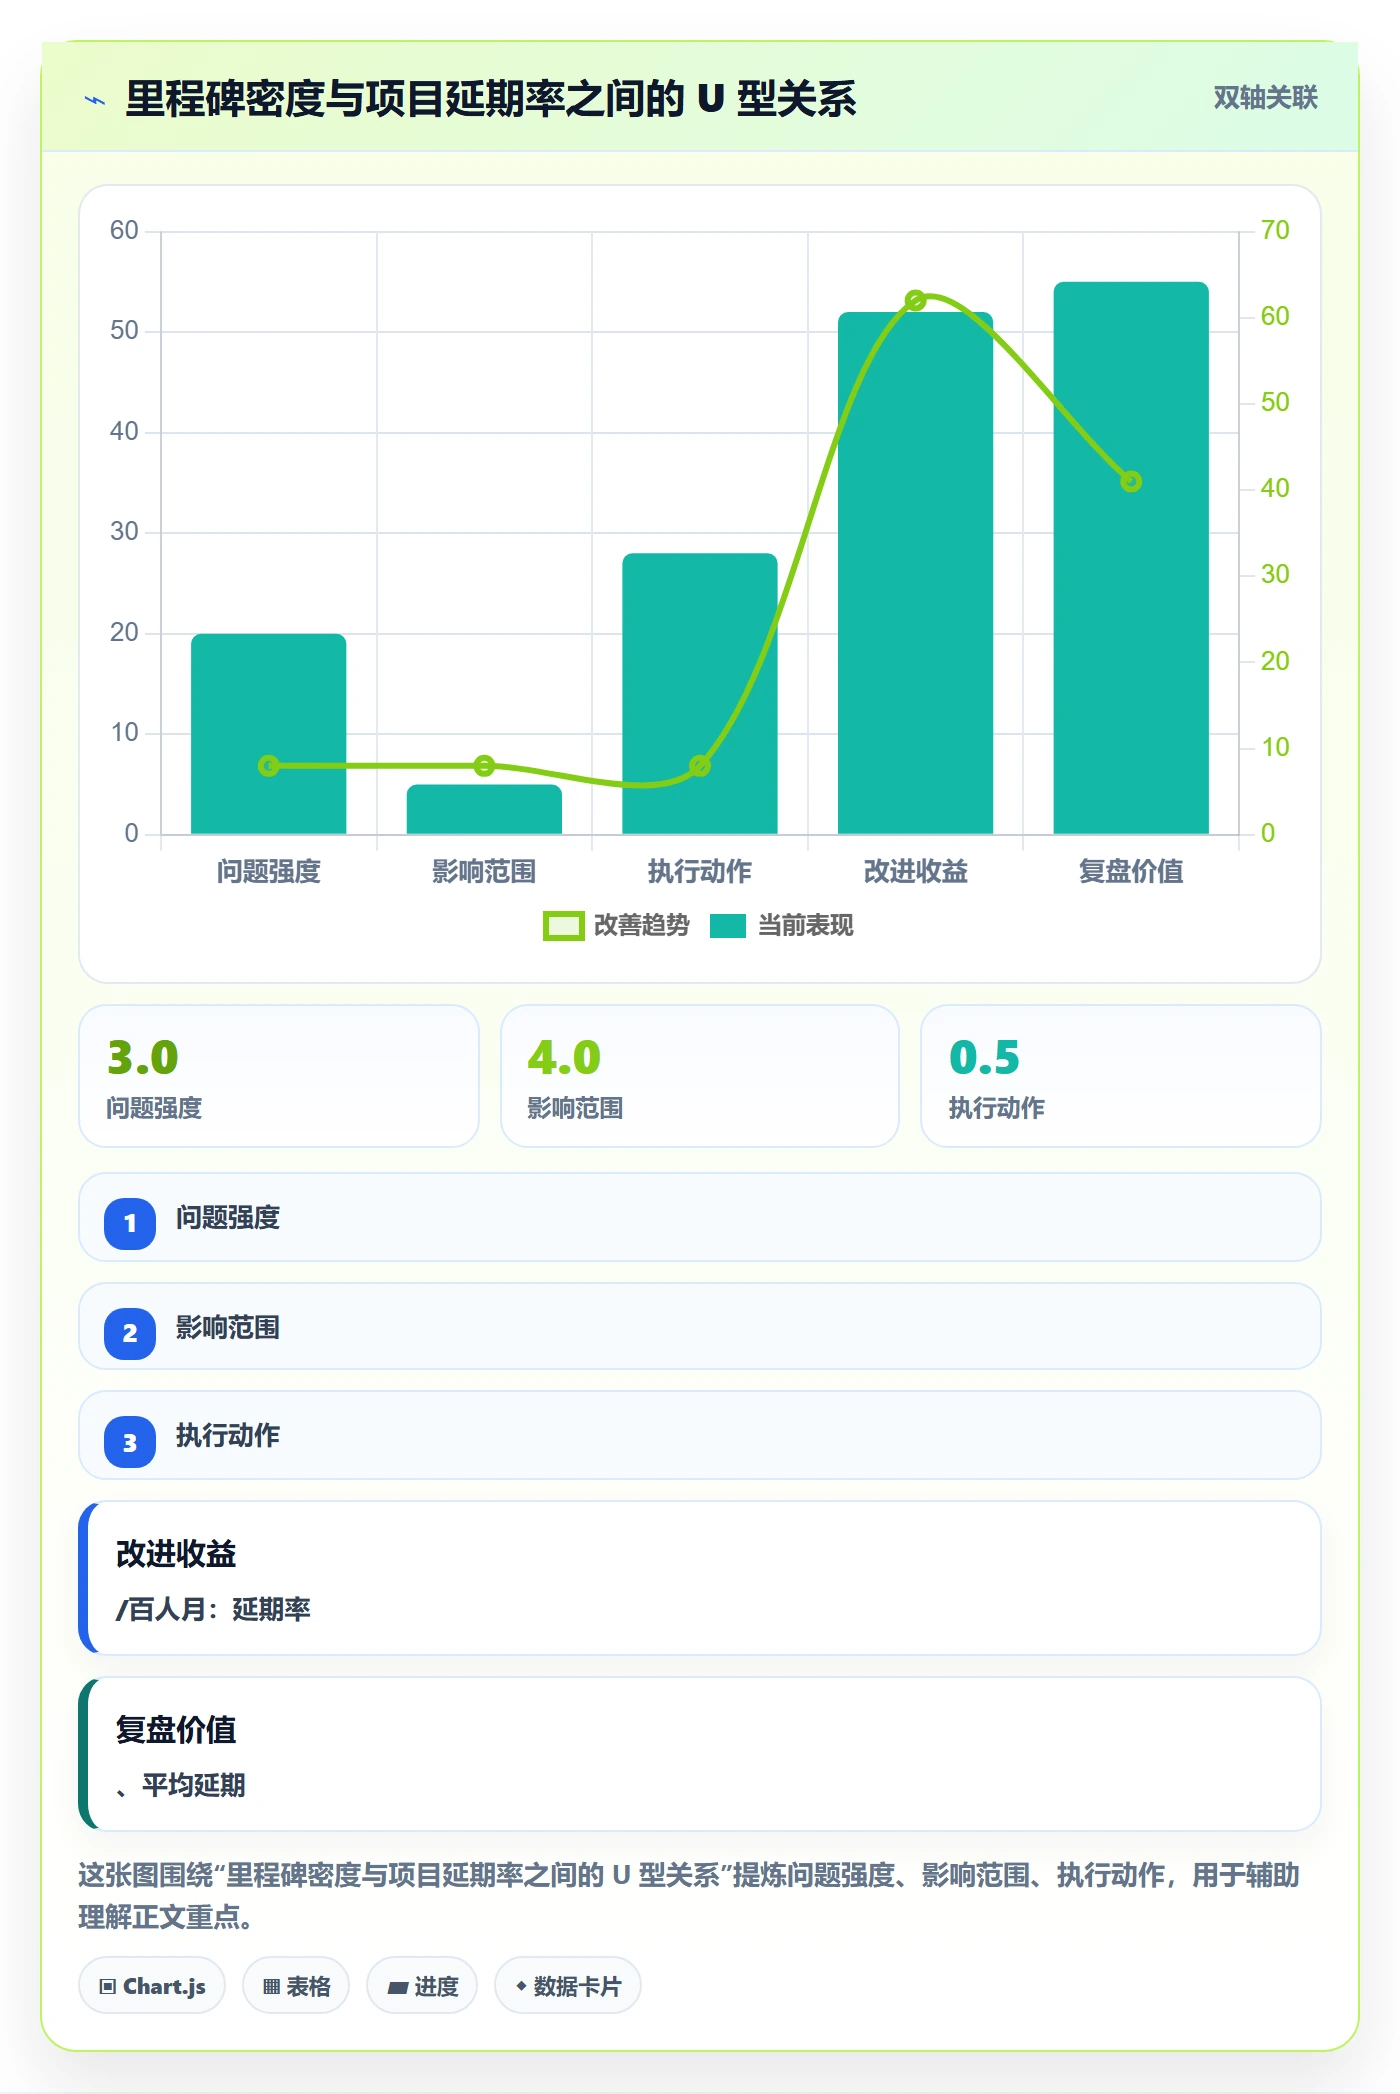
Task: Click the x-axis label 复盘价值
Action: pos(1131,872)
